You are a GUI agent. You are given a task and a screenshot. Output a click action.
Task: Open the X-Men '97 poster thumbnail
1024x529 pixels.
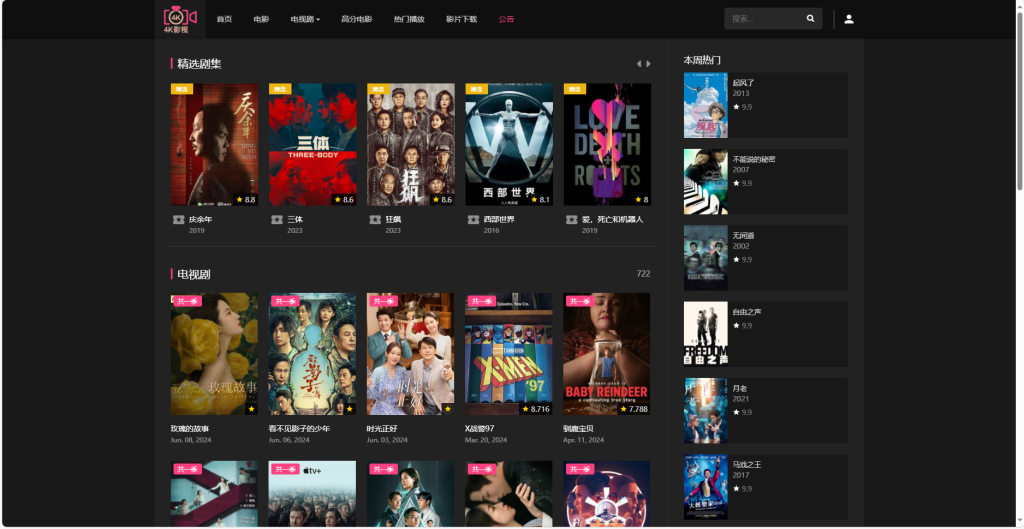(508, 353)
